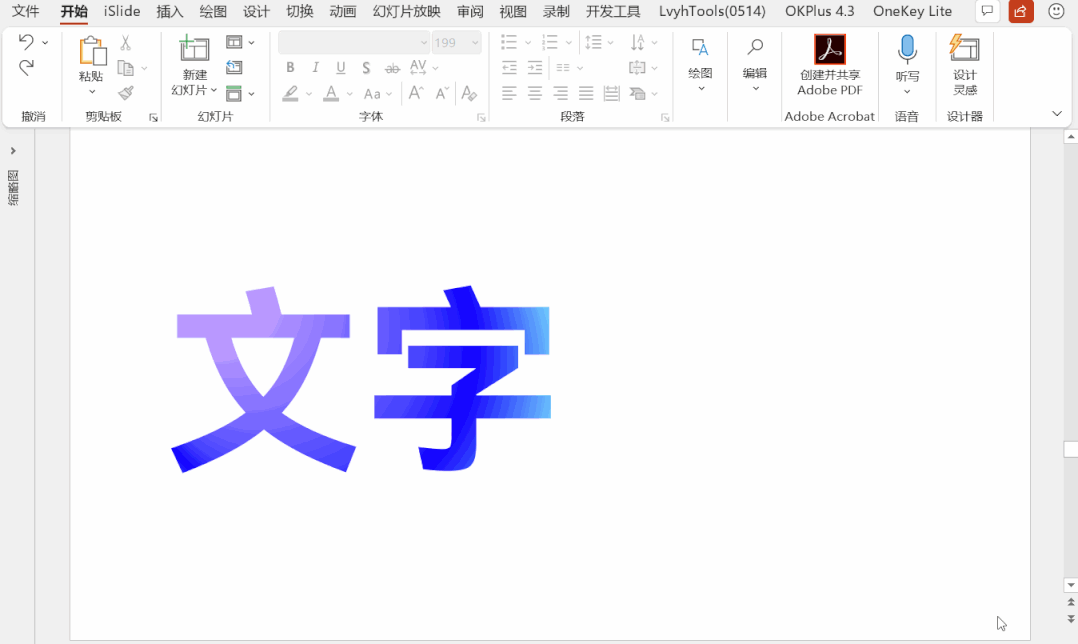Switch to the LvyhTools(0514) tab
Viewport: 1078px width, 644px height.
pyautogui.click(x=712, y=11)
